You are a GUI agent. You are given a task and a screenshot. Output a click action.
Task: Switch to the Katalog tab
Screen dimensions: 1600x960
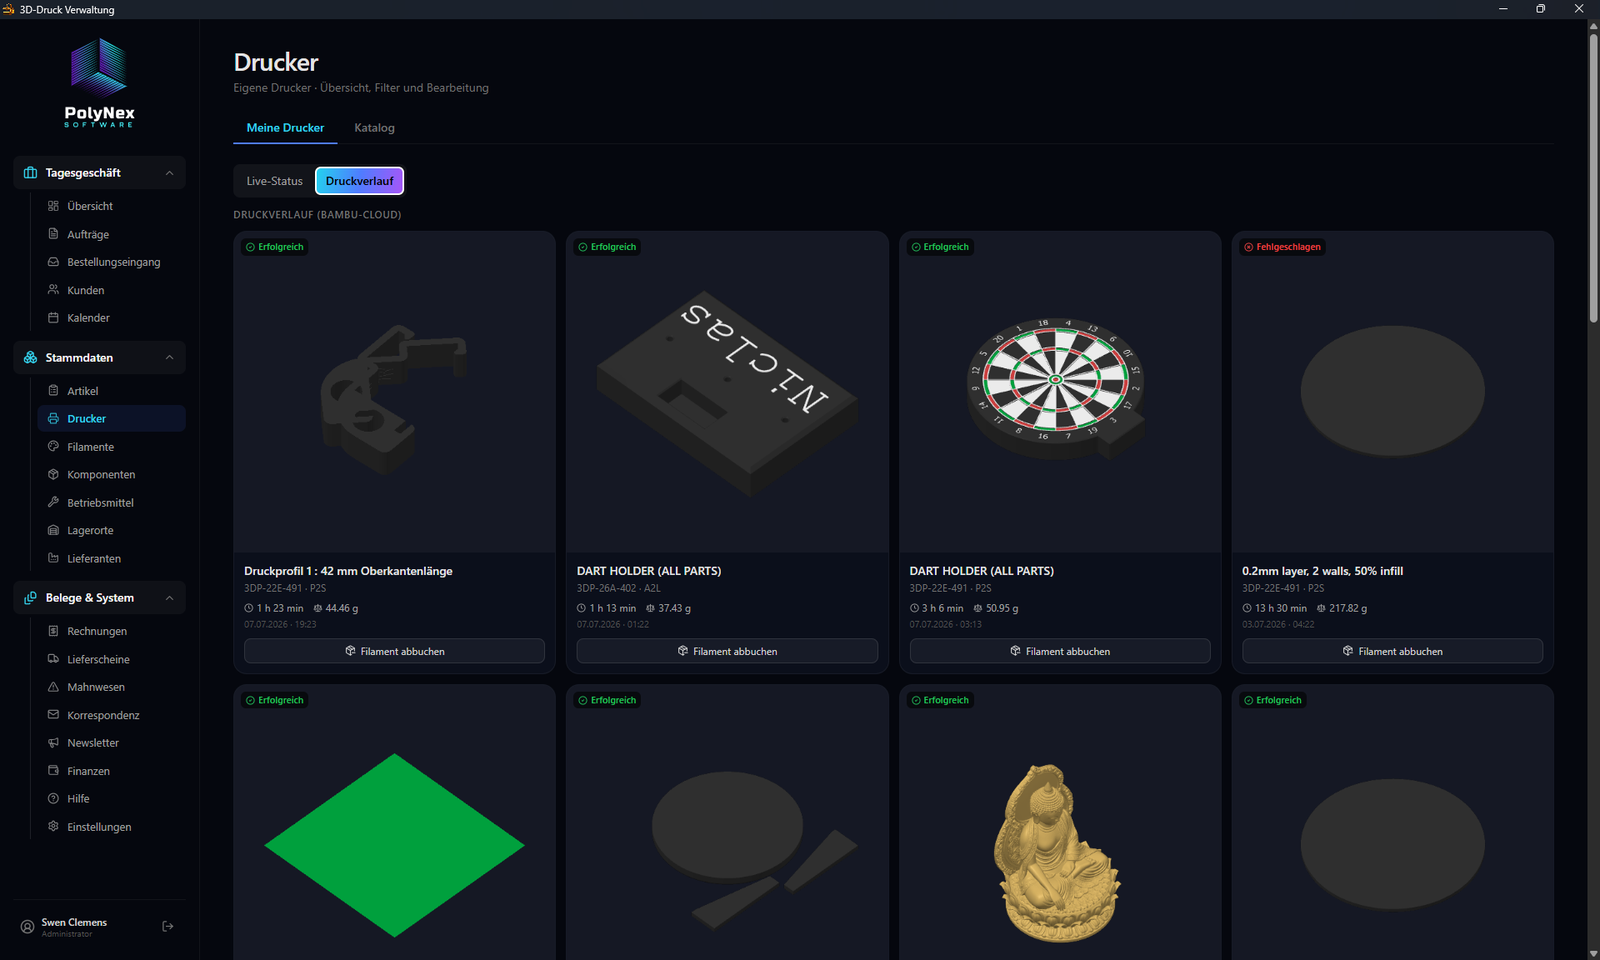(374, 128)
